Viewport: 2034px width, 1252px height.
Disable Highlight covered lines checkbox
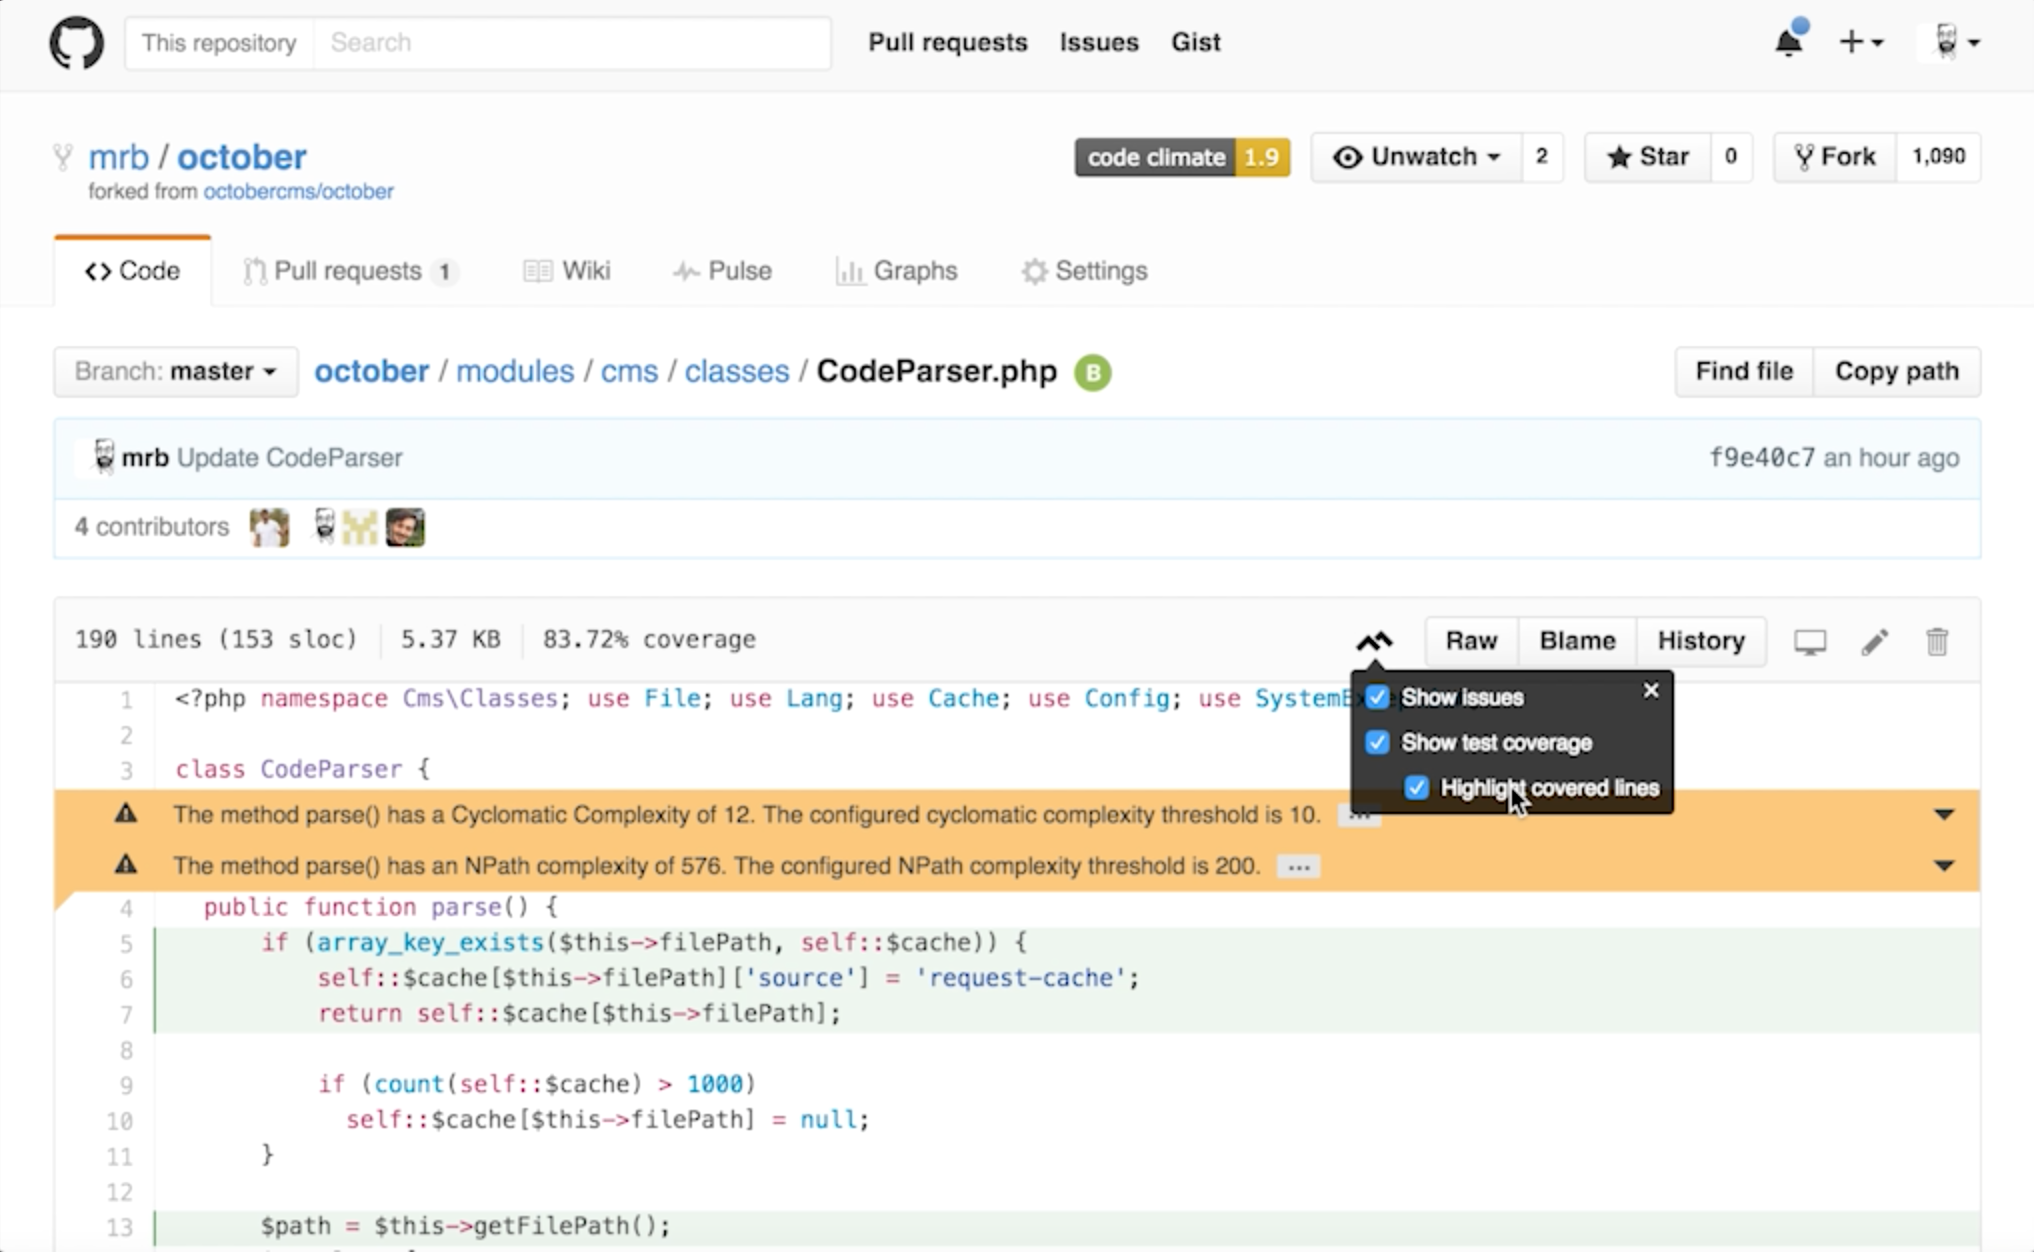[x=1416, y=788]
